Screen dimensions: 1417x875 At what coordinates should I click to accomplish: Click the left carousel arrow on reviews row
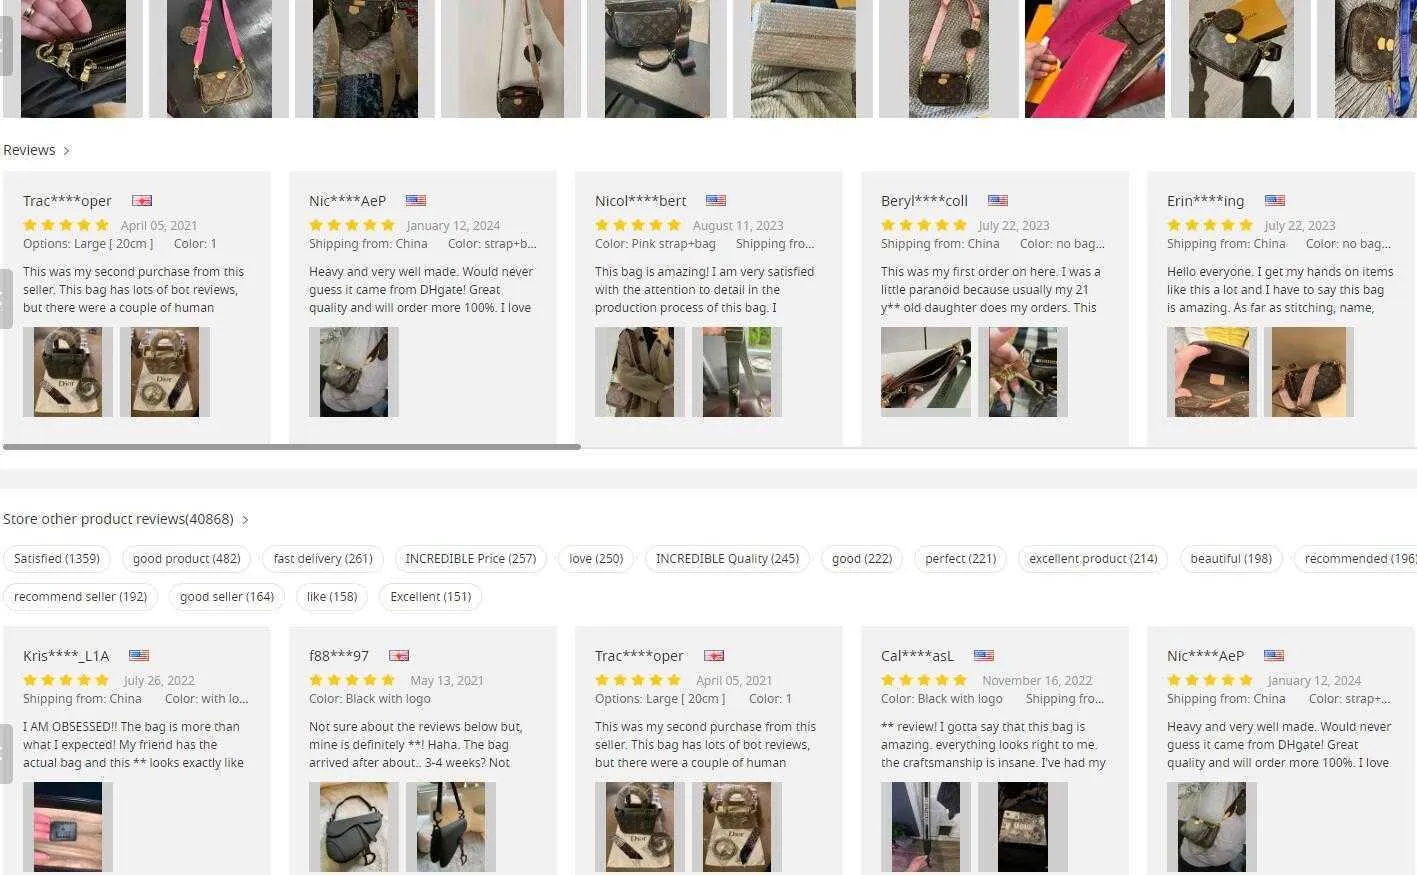pos(6,298)
